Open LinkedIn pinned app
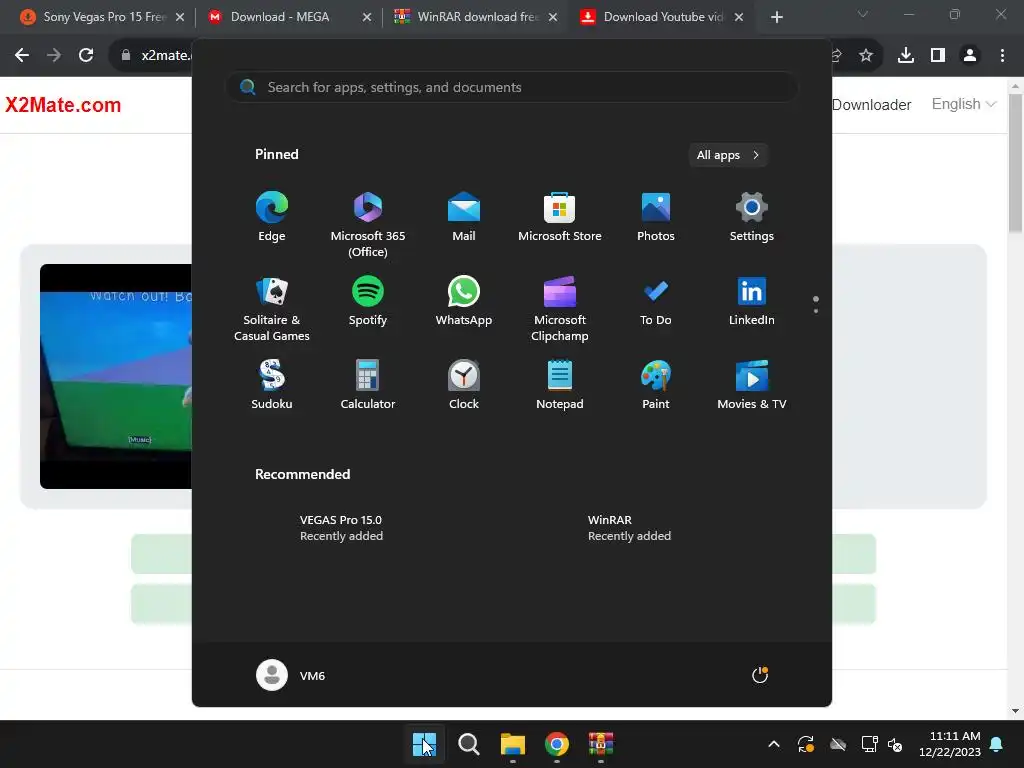The image size is (1024, 768). [752, 301]
